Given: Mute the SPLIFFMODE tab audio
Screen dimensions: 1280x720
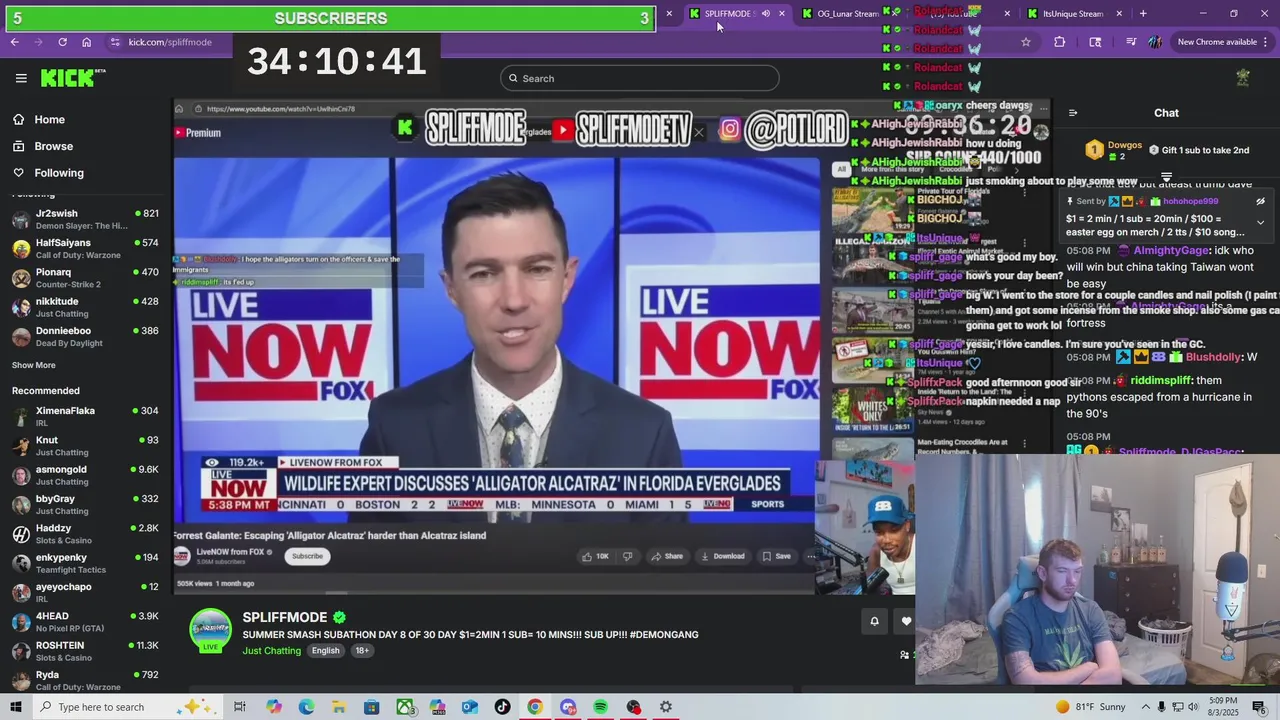Looking at the screenshot, I should [765, 14].
